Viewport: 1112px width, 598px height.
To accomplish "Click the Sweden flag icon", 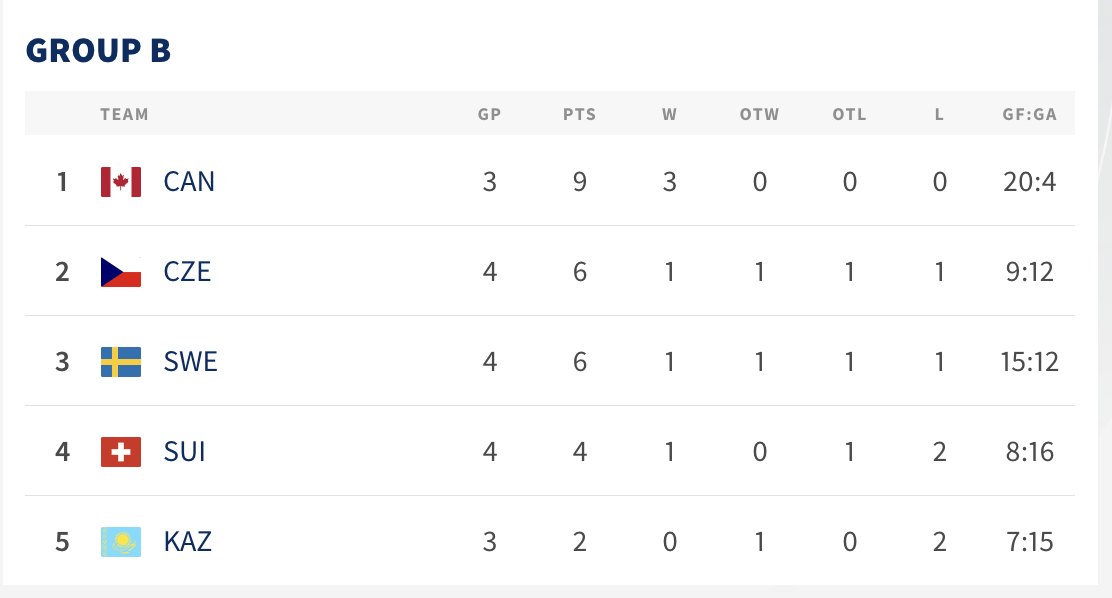I will click(x=121, y=361).
